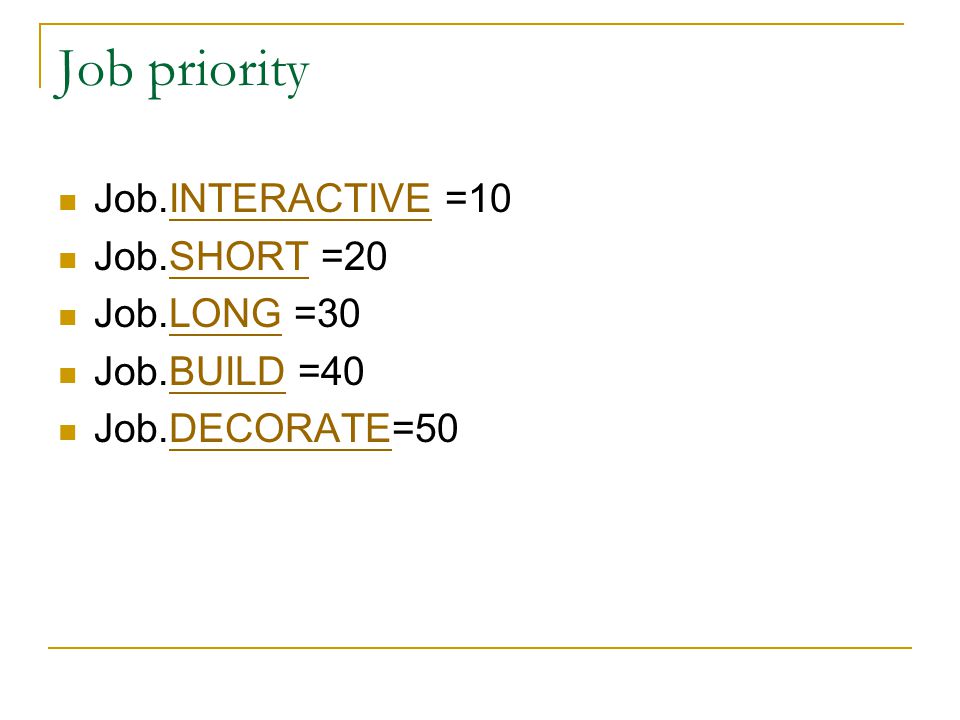This screenshot has height=720, width=960.
Task: Click the =40 value text
Action: point(331,371)
